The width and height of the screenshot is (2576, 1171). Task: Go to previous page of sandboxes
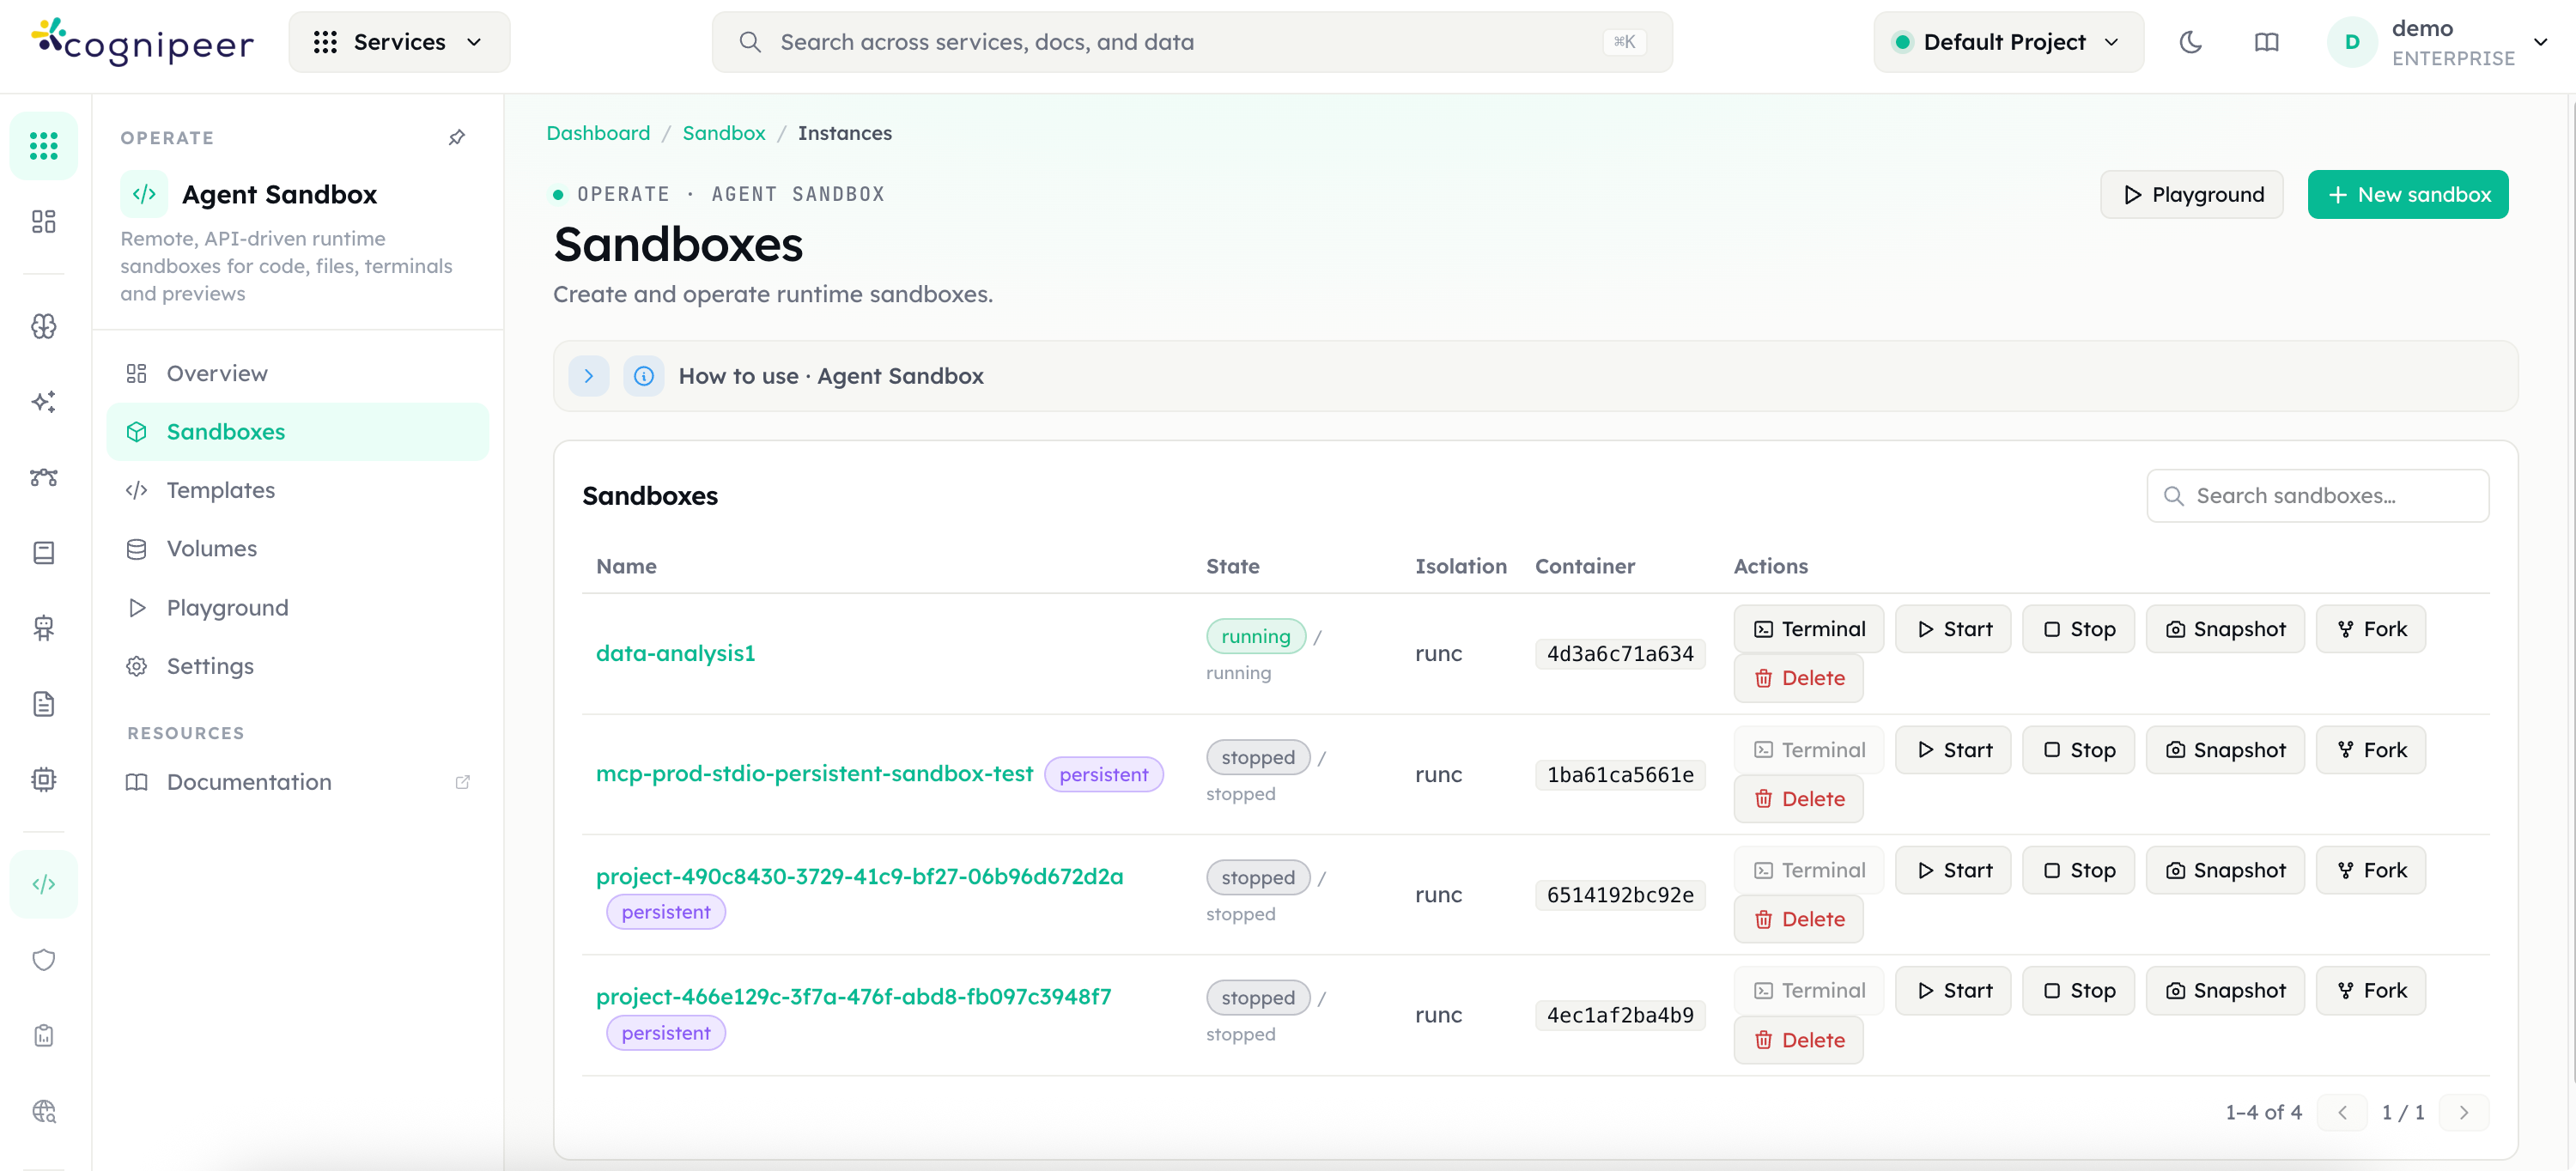(x=2342, y=1112)
